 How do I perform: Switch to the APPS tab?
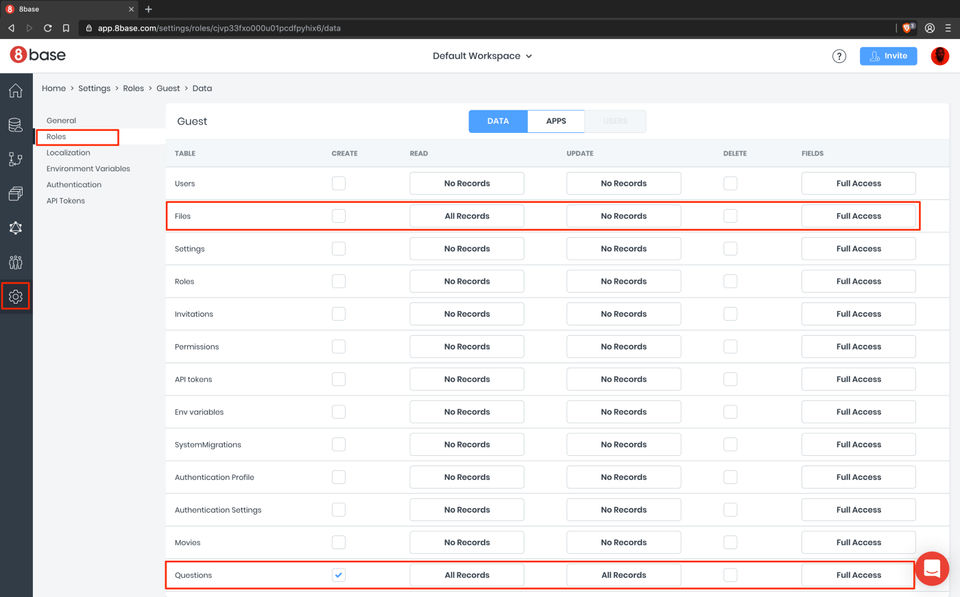[x=556, y=121]
